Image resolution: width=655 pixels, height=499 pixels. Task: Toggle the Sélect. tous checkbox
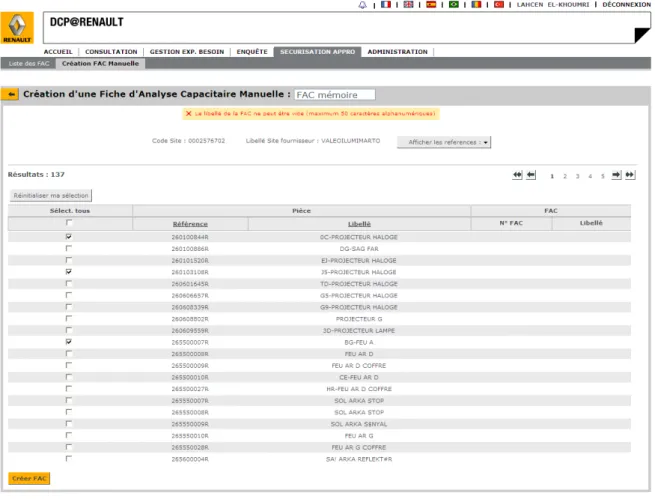pos(69,223)
